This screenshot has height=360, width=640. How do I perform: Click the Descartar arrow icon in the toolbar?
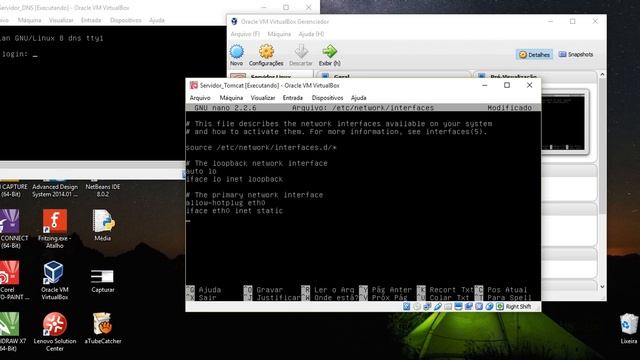[x=301, y=52]
